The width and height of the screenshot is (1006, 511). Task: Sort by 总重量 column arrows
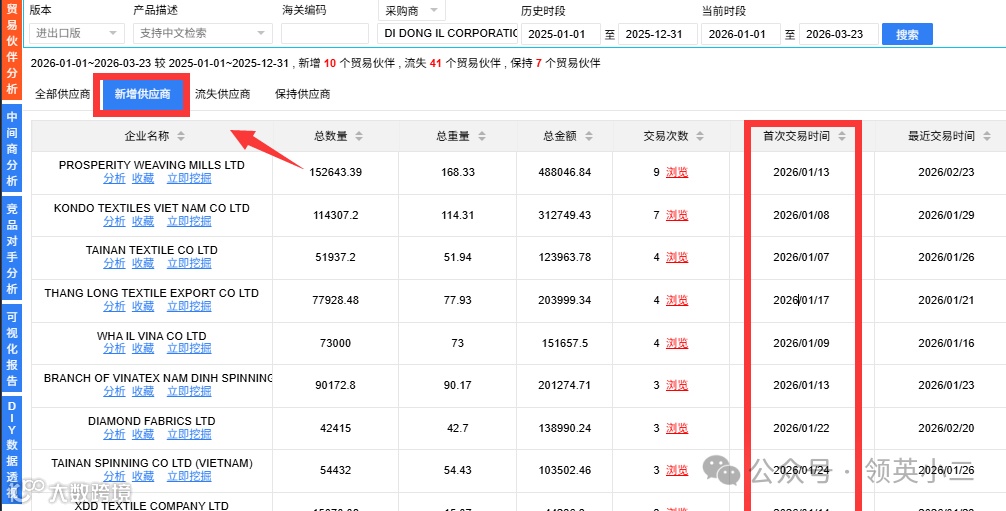(481, 136)
